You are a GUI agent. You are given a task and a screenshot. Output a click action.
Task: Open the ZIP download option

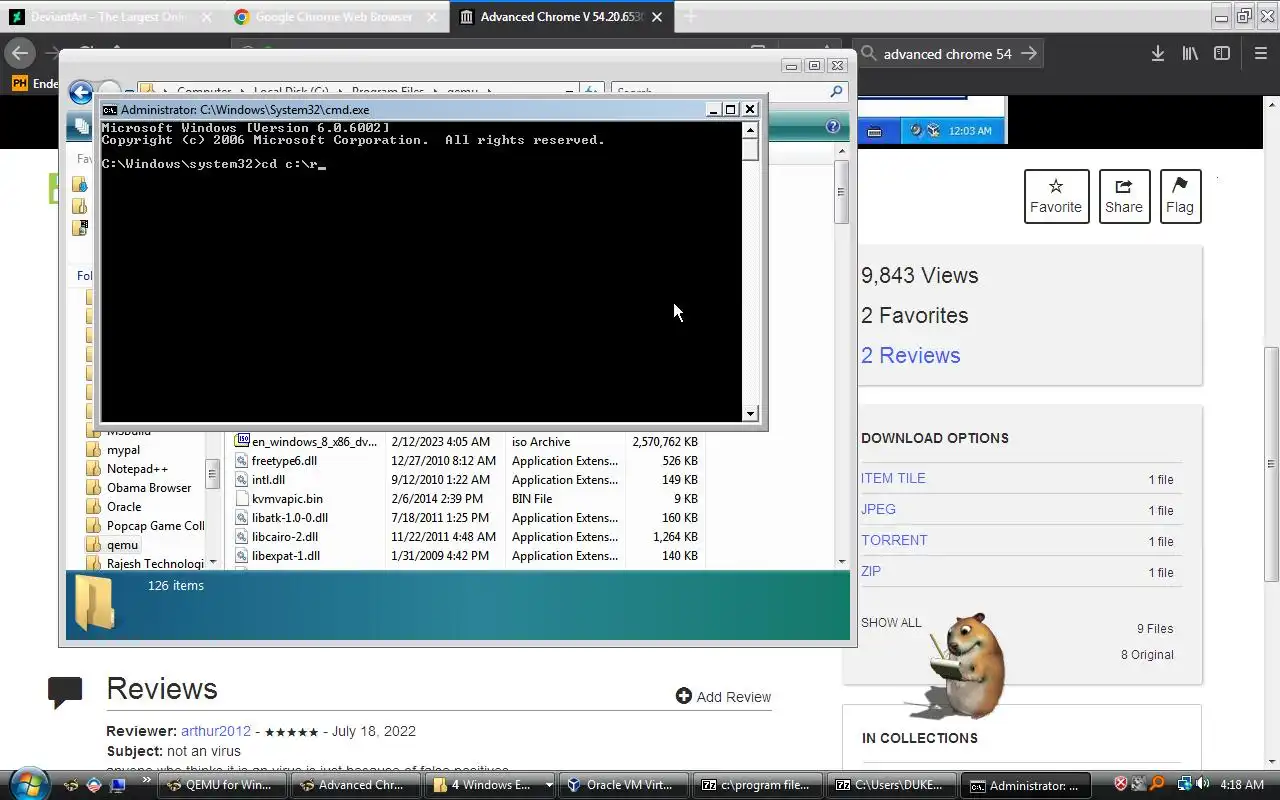871,571
